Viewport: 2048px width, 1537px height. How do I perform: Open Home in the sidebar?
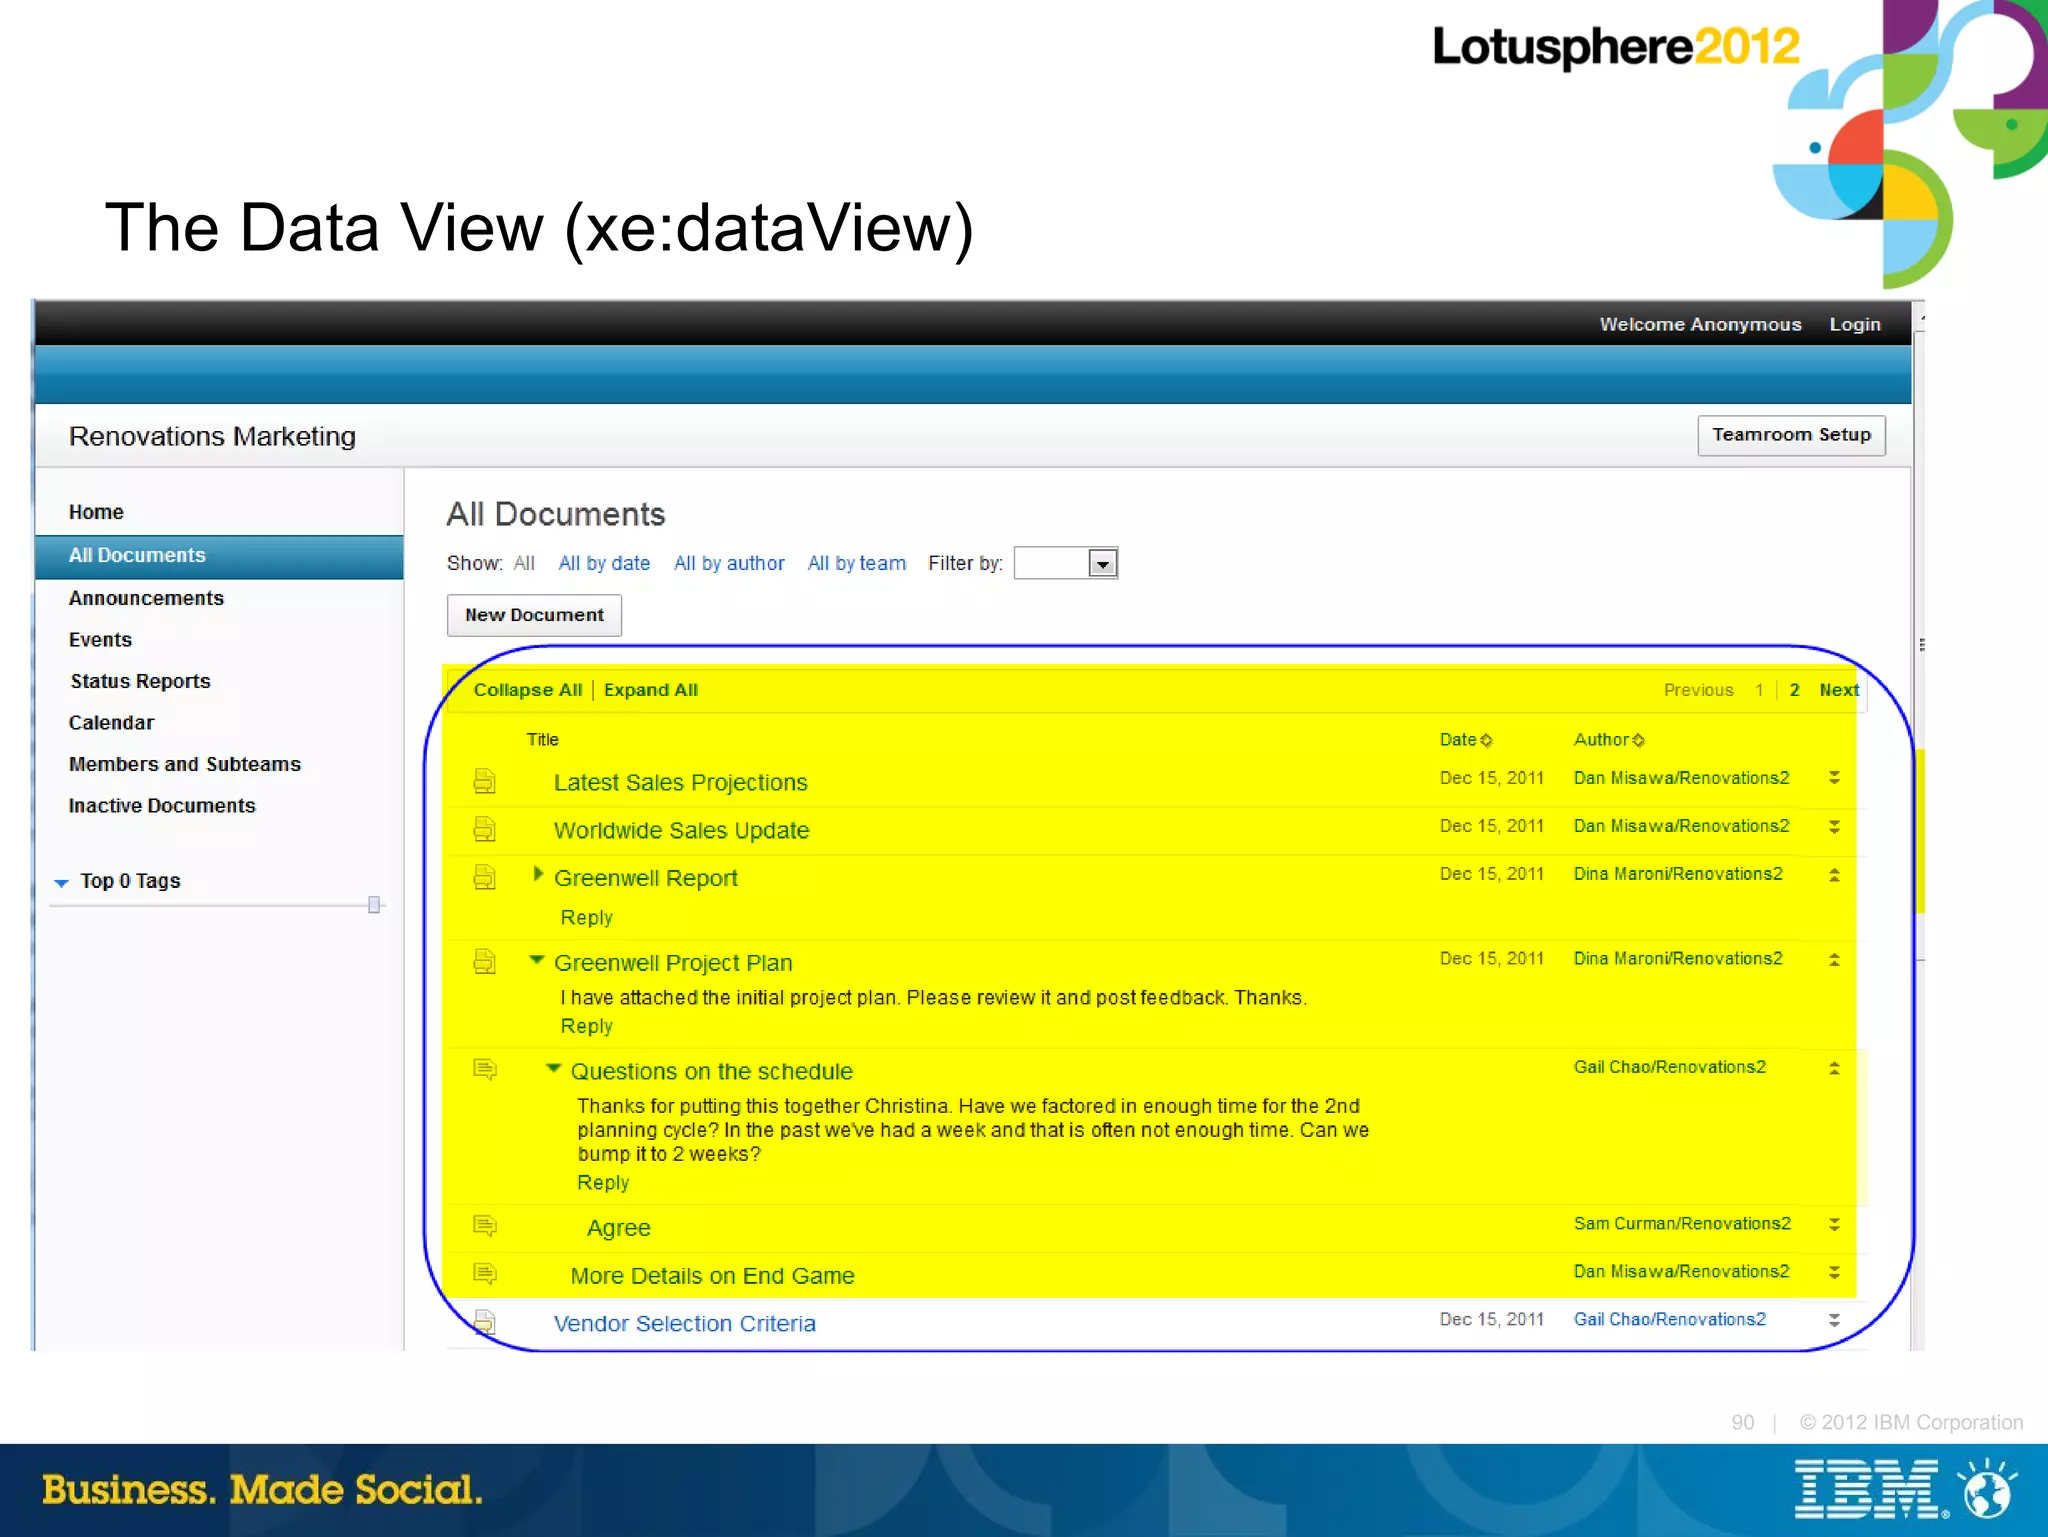(96, 512)
